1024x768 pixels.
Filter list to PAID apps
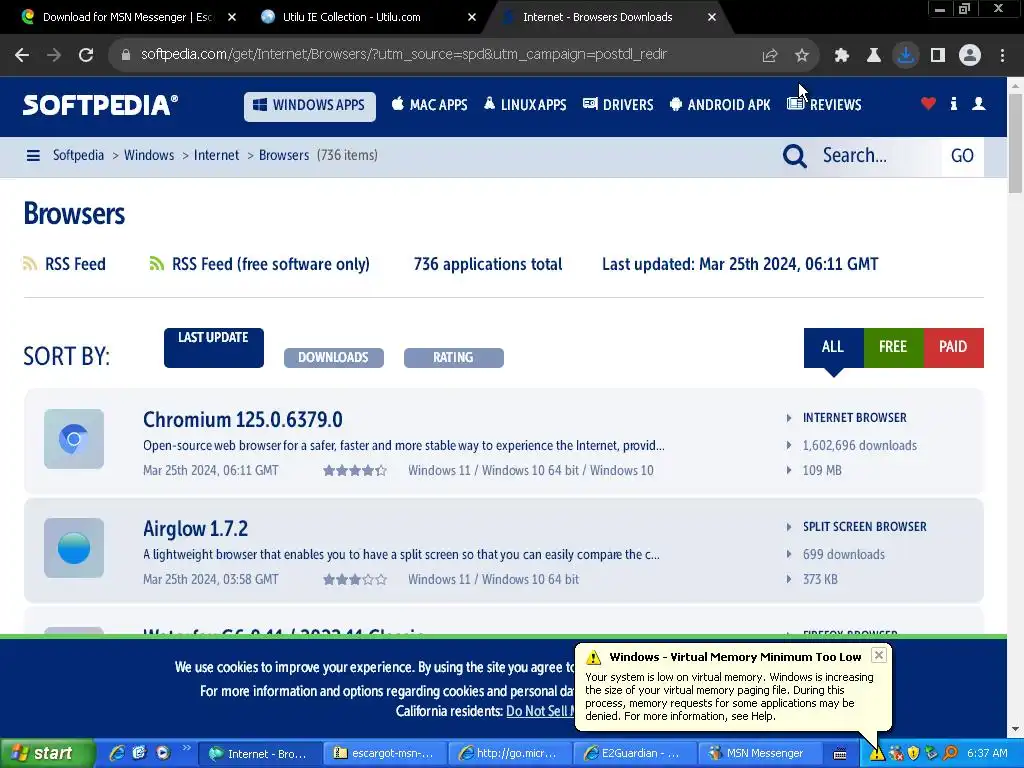(953, 347)
